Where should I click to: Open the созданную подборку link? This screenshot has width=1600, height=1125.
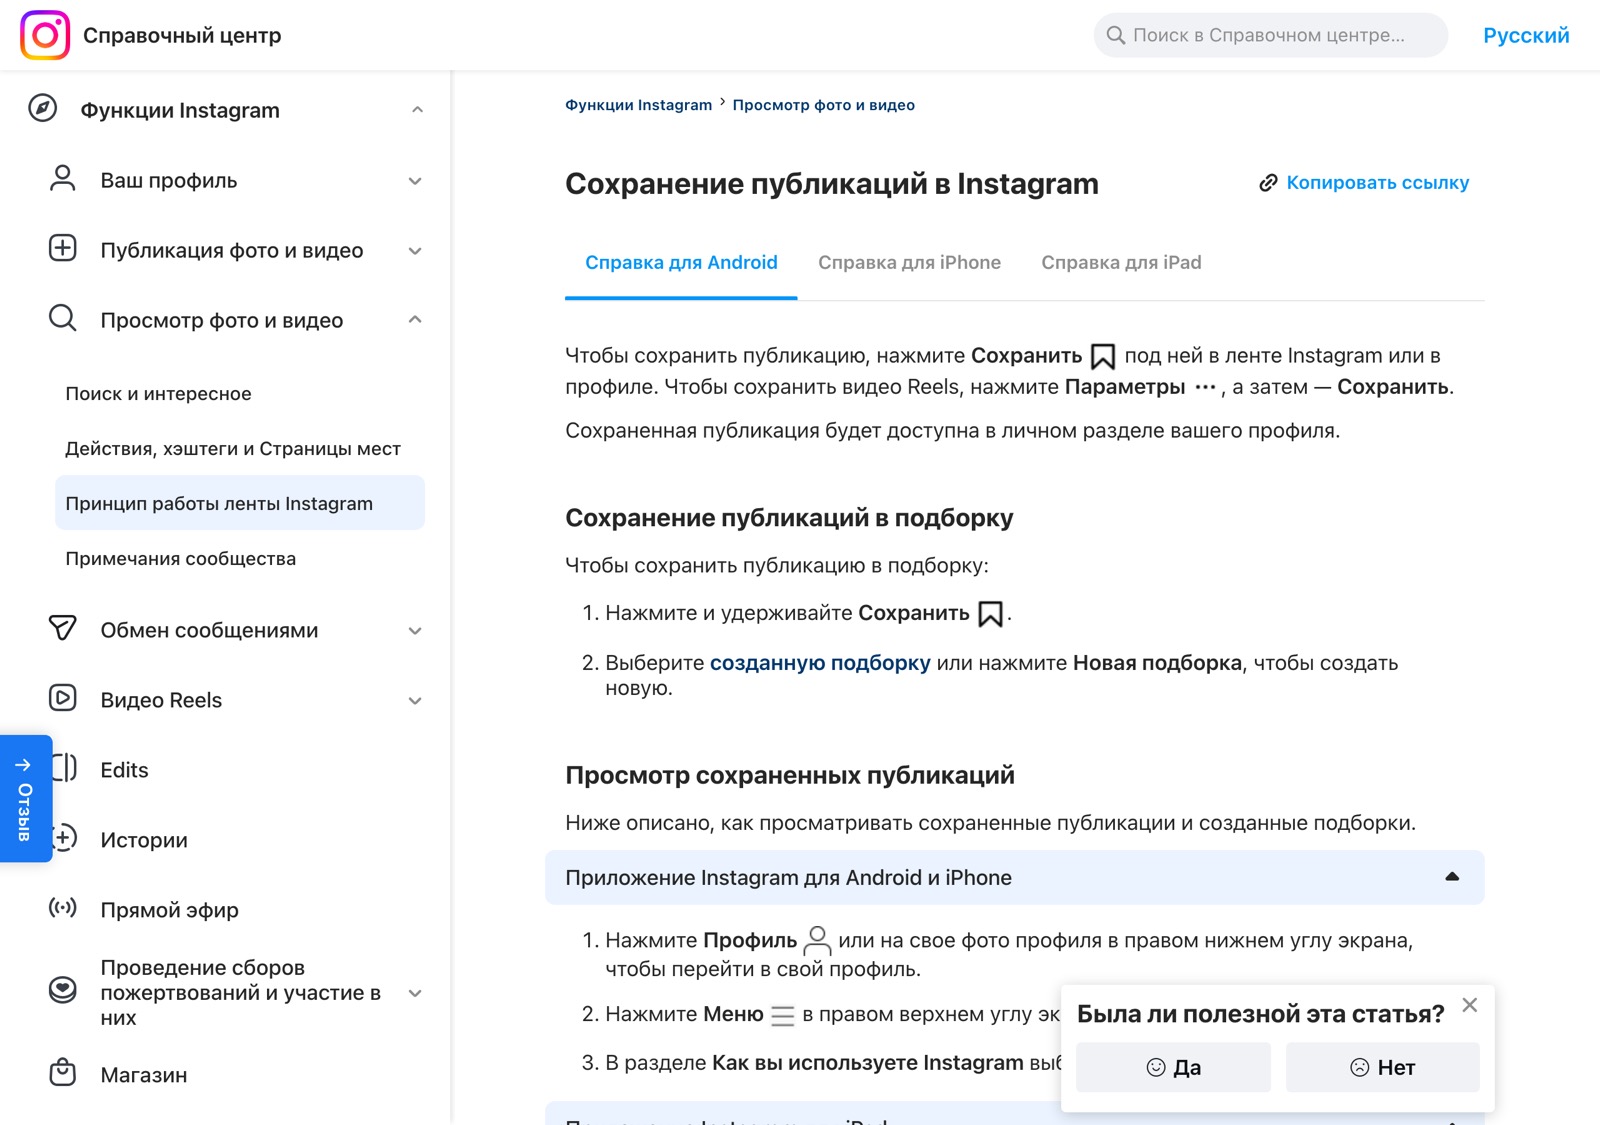tap(820, 662)
